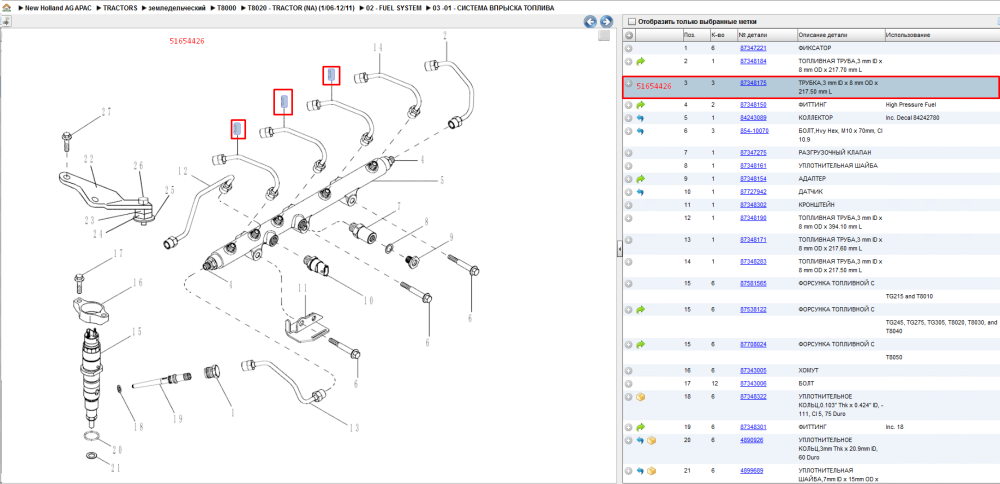Select 'Inc. Decal 84242780' usage text

[x=913, y=118]
